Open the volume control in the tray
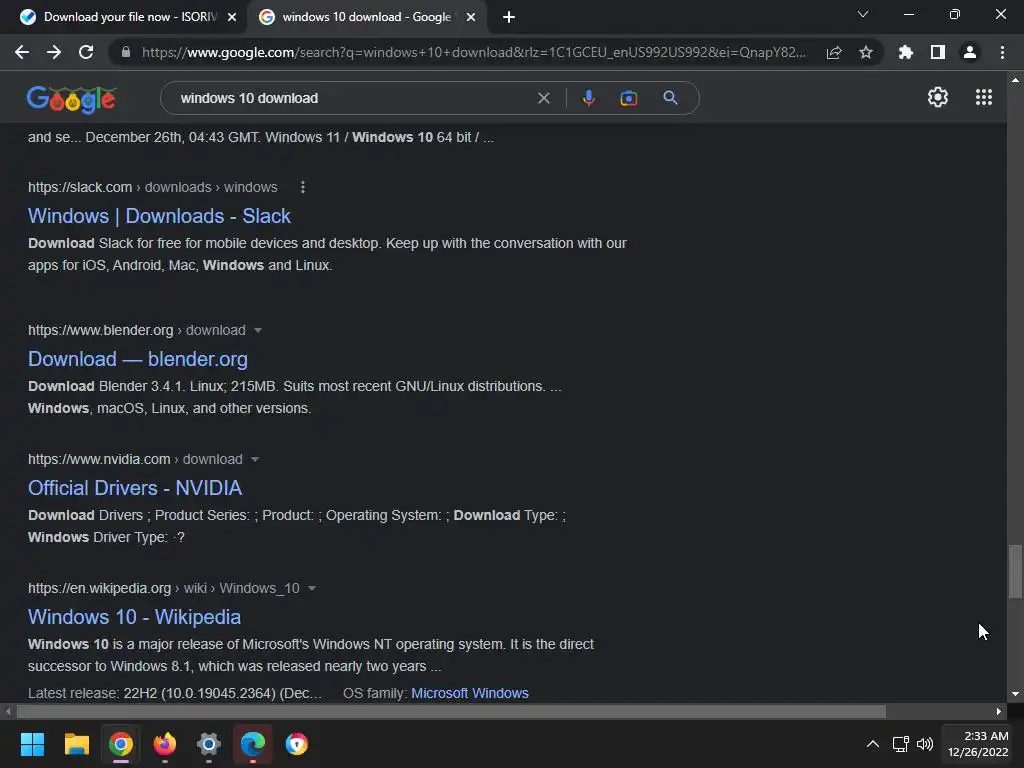The width and height of the screenshot is (1024, 768). [x=925, y=744]
